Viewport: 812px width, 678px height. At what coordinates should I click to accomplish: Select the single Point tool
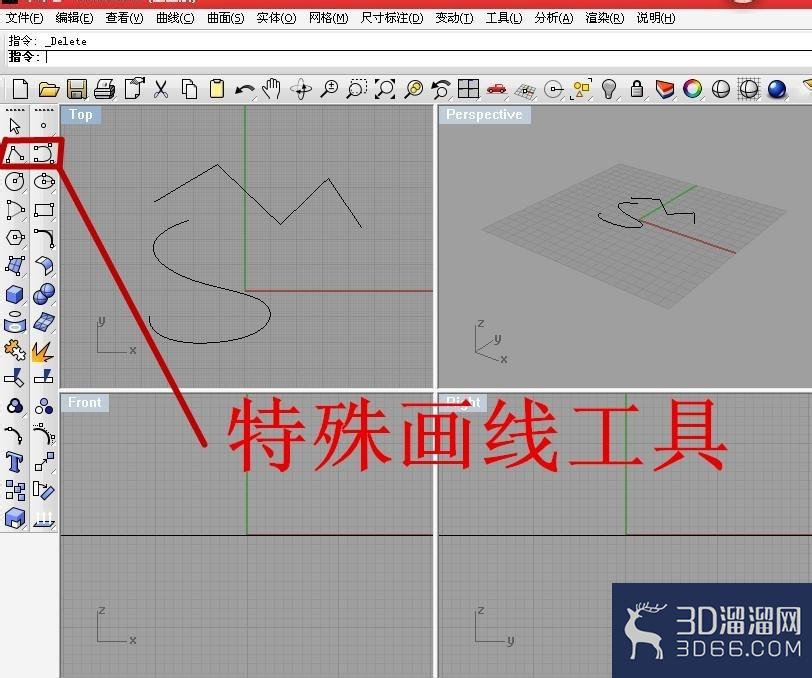(x=44, y=125)
